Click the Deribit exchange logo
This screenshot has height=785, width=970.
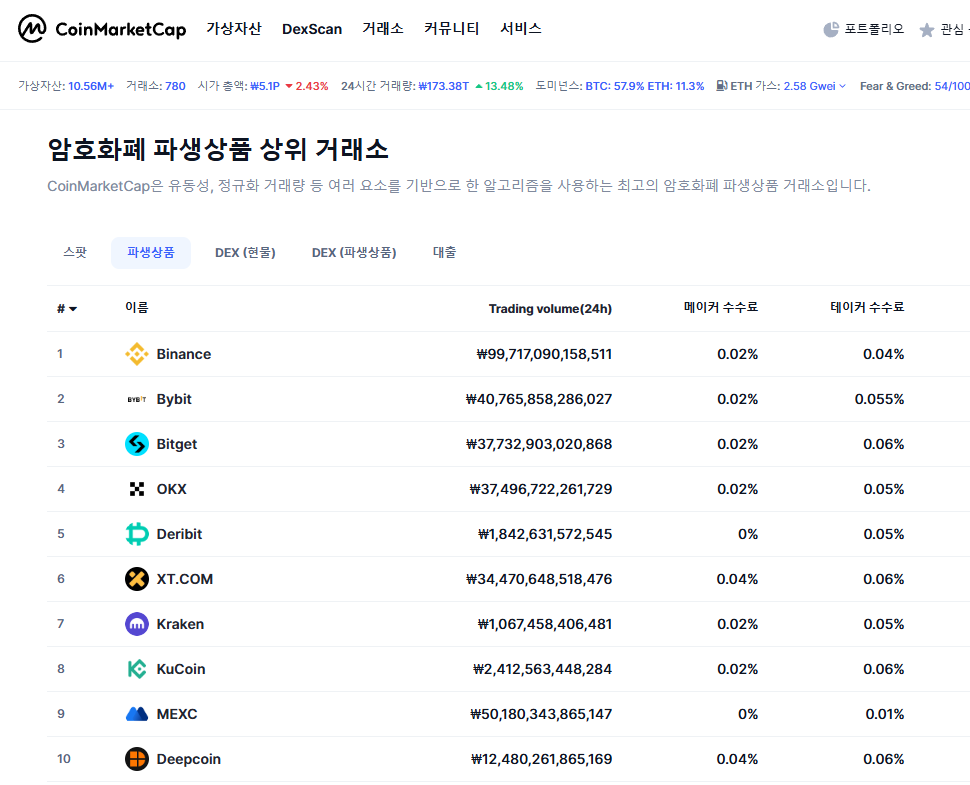pyautogui.click(x=137, y=534)
